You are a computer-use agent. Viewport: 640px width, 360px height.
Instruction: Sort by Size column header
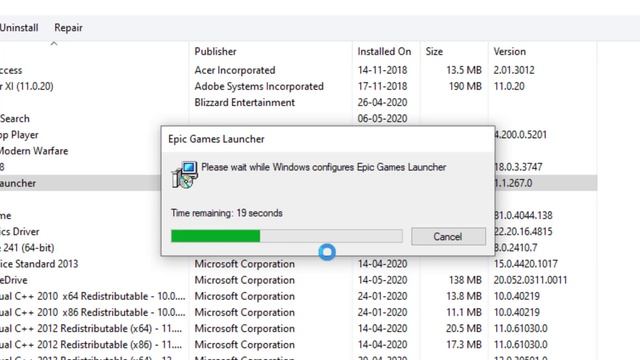(434, 51)
